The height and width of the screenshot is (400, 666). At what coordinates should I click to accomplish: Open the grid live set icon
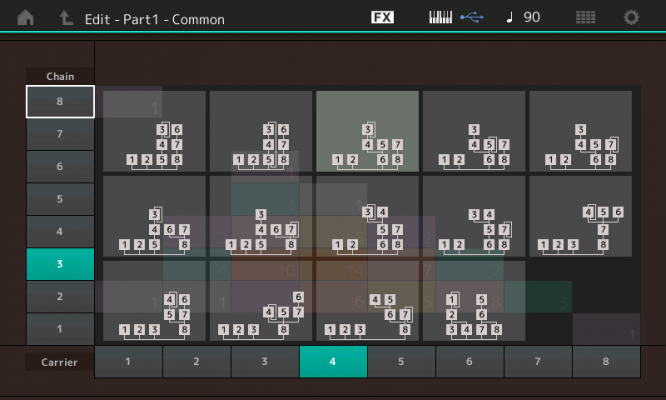click(585, 17)
